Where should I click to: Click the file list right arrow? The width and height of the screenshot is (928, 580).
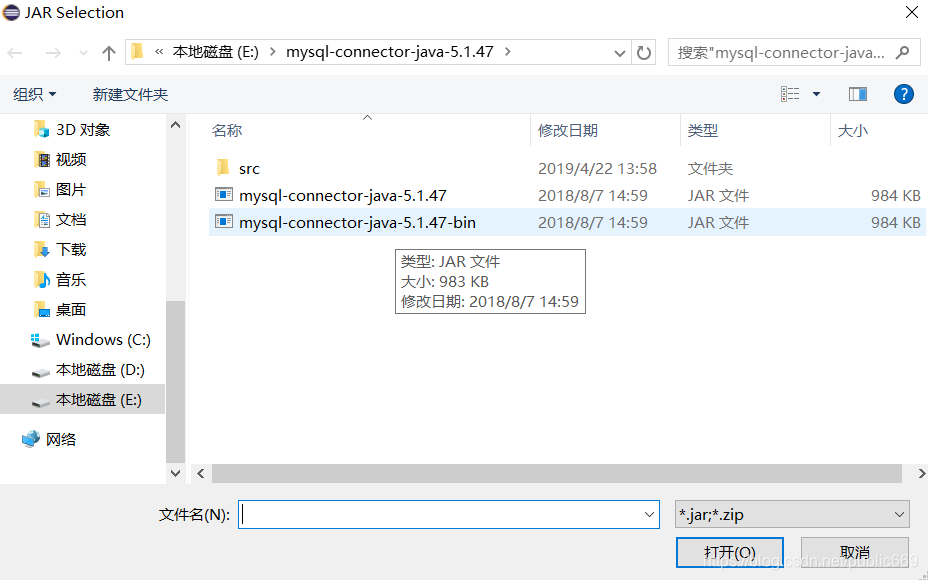pyautogui.click(x=920, y=473)
